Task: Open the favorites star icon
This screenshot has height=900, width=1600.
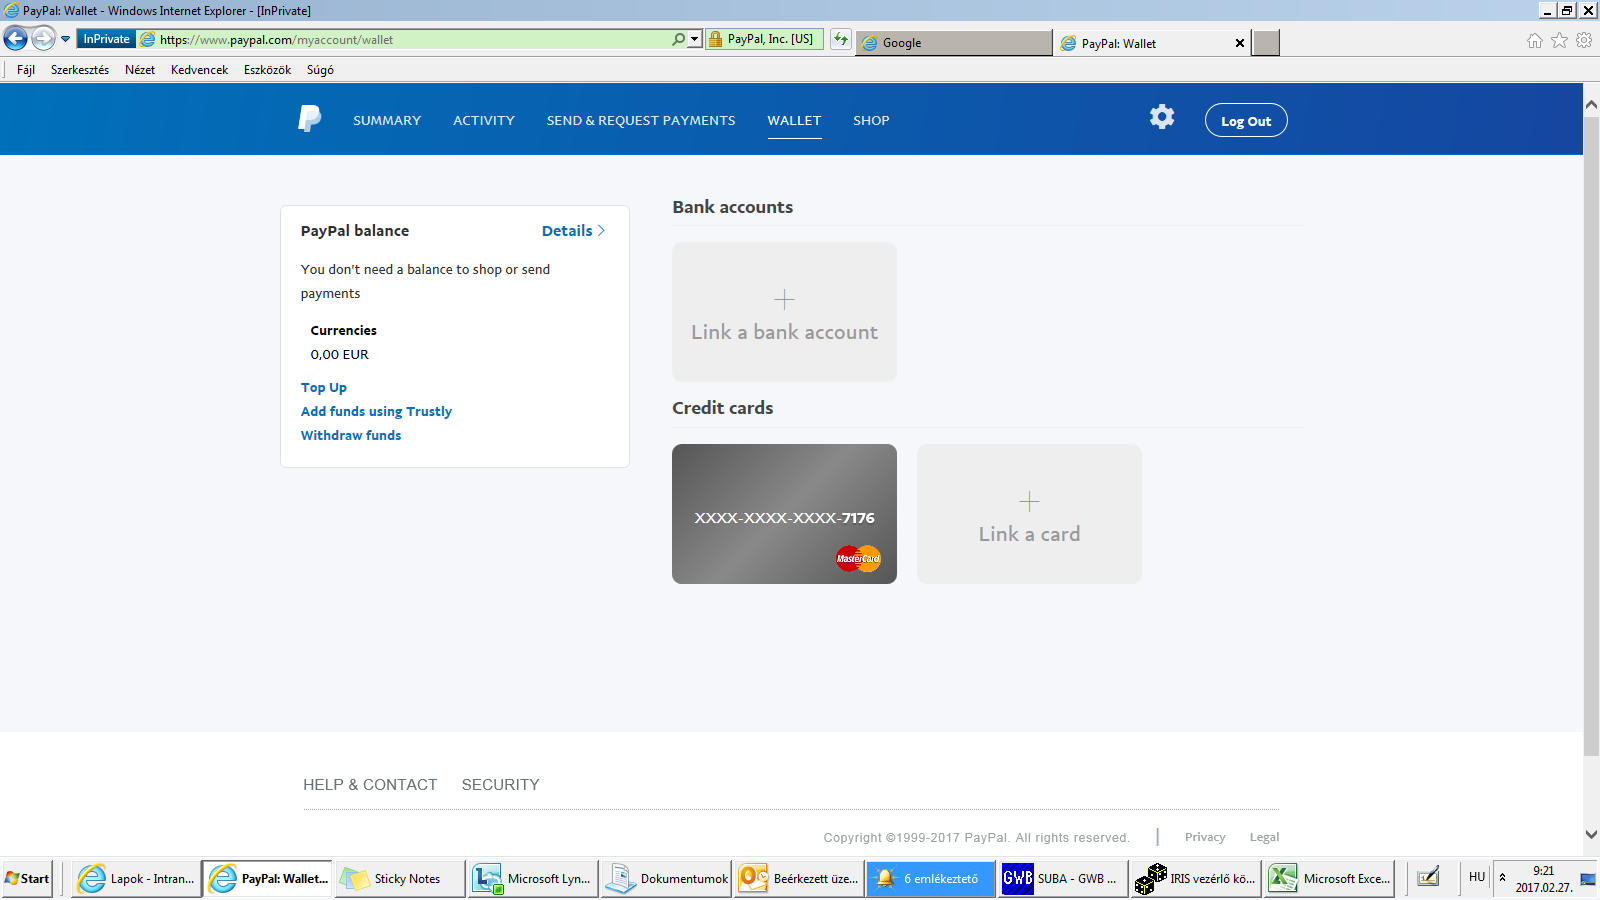Action: (1559, 40)
